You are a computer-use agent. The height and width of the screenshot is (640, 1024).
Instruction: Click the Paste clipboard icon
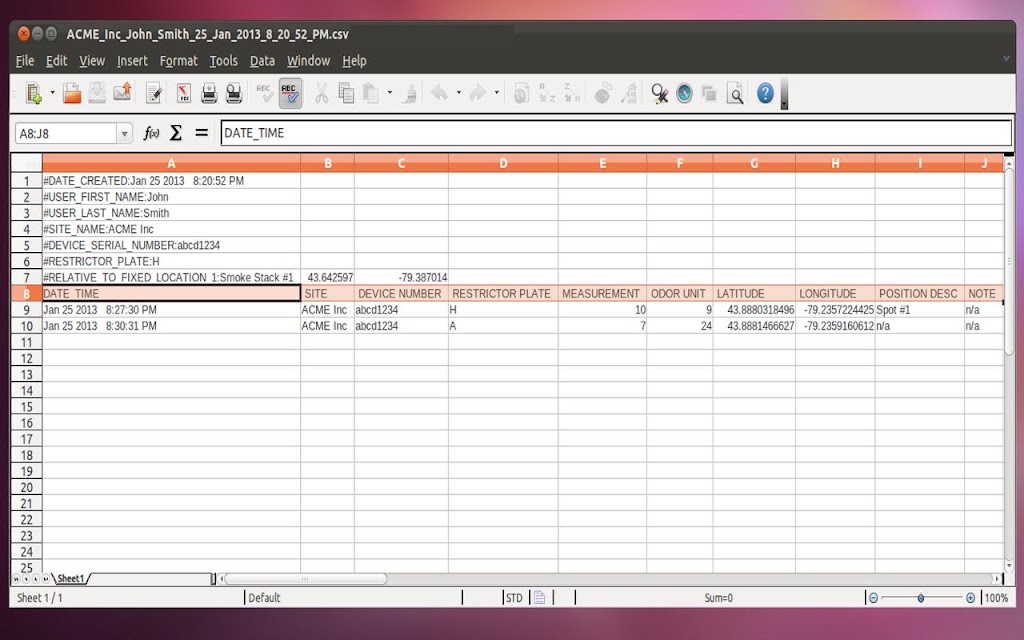[x=371, y=93]
